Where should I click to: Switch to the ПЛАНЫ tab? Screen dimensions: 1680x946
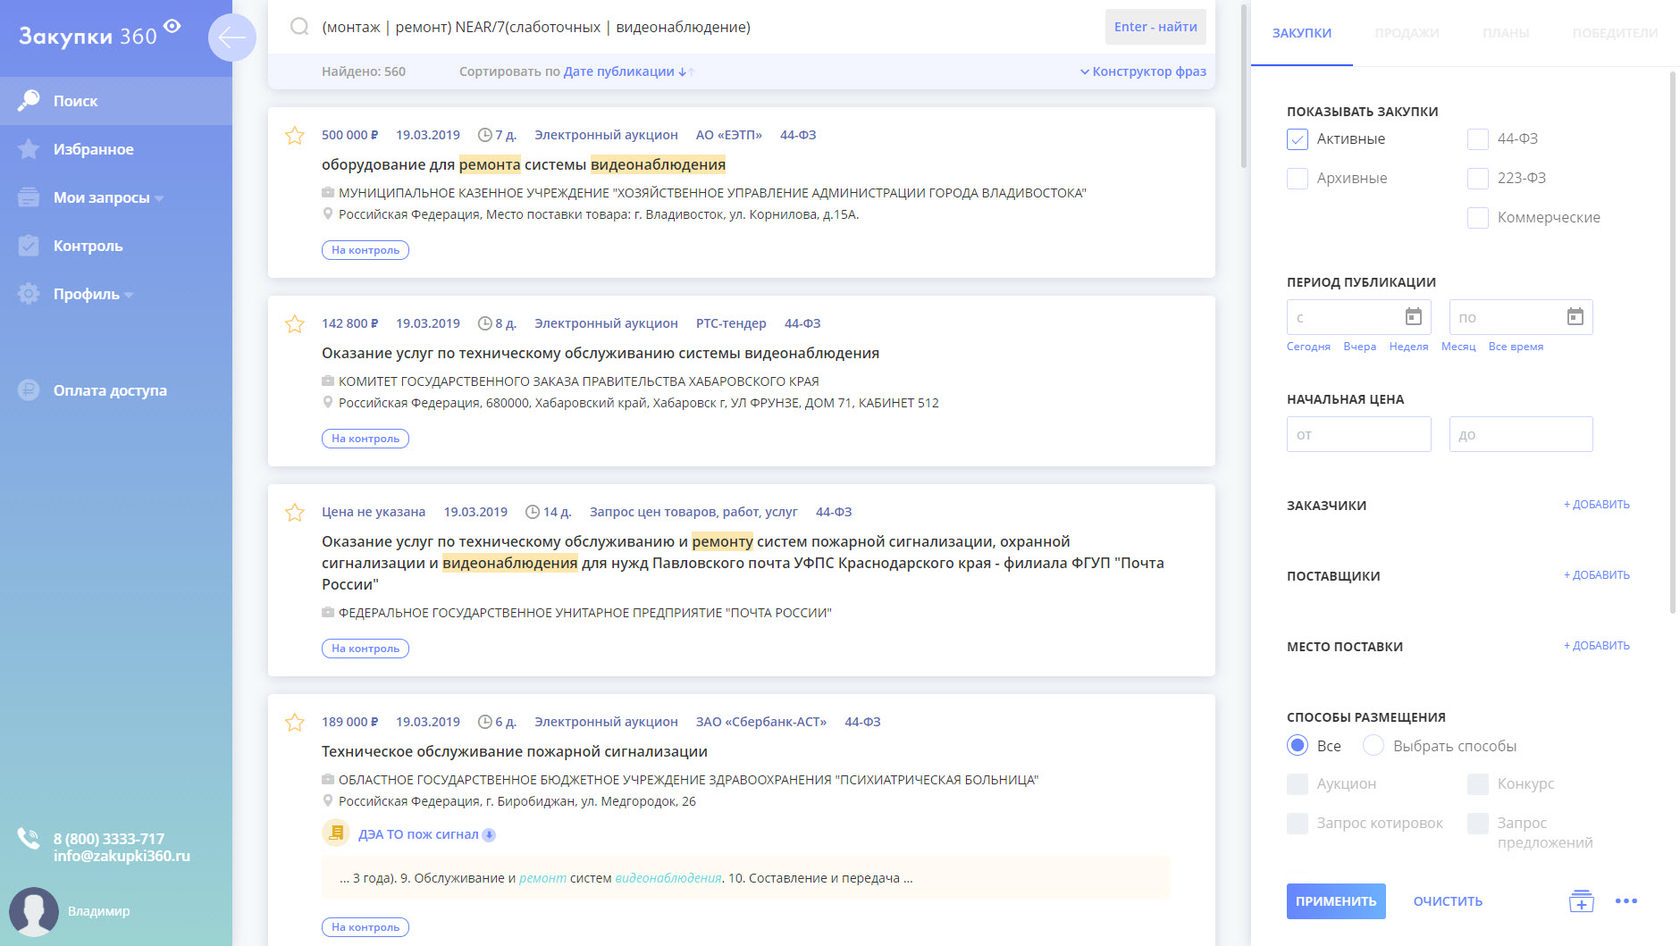point(1505,33)
